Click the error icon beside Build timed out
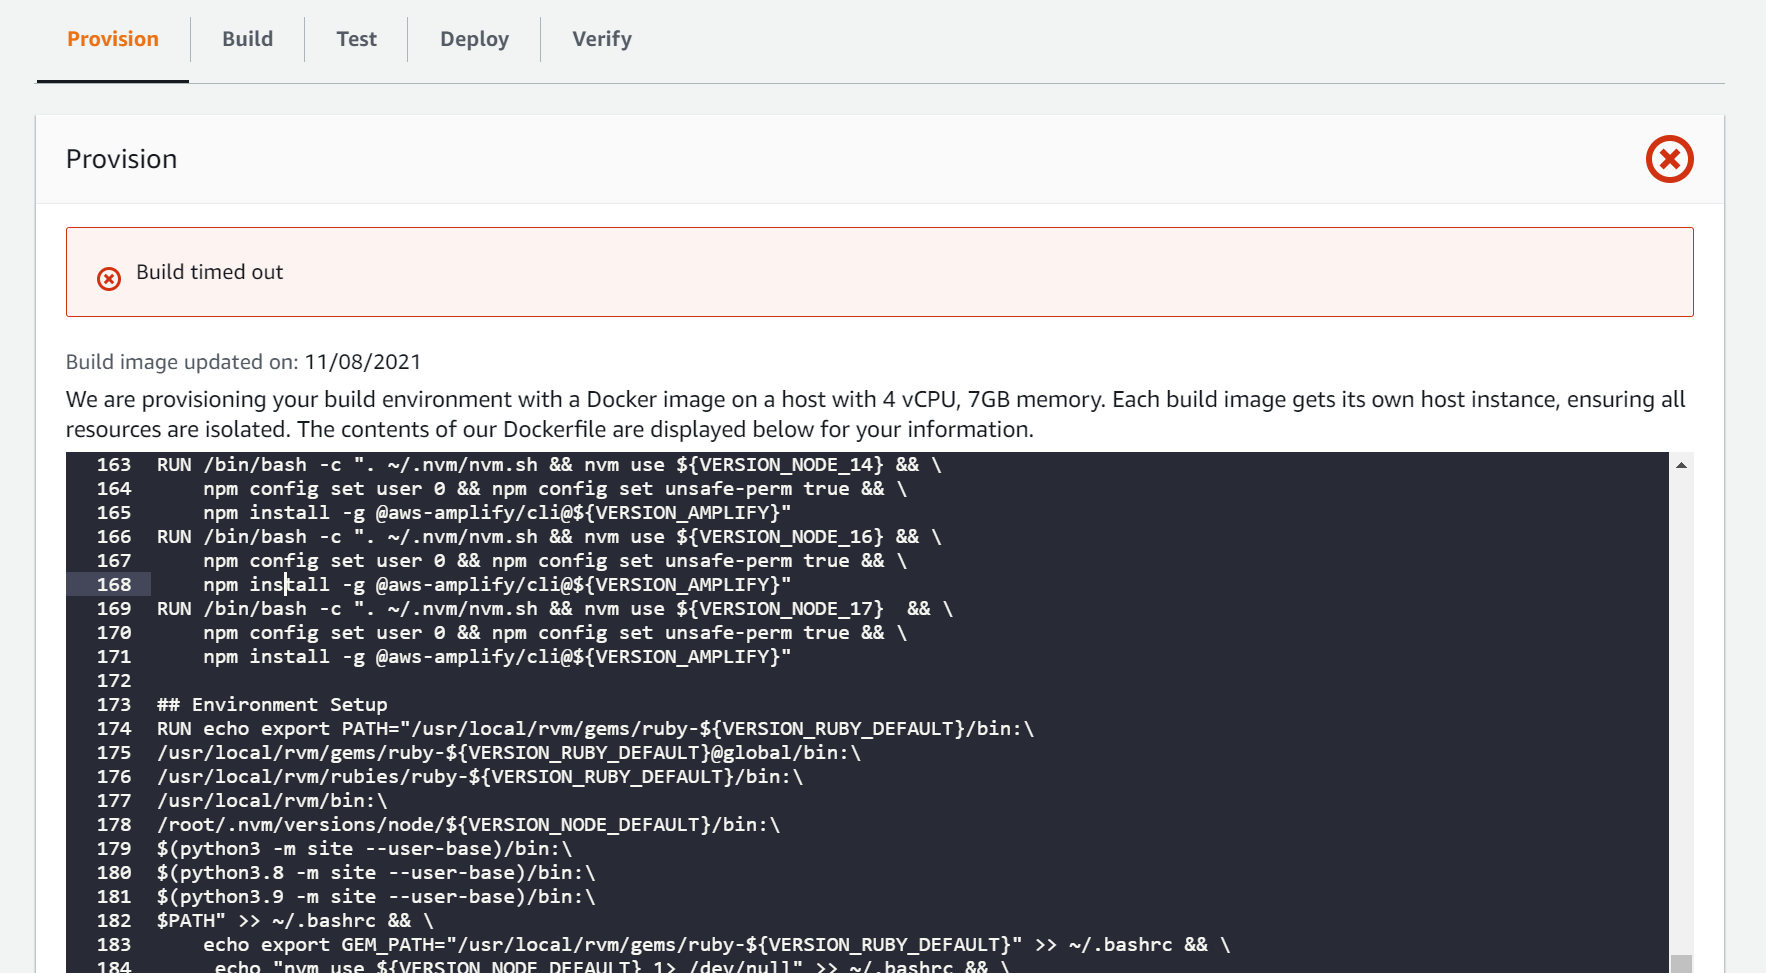The width and height of the screenshot is (1766, 973). click(x=109, y=278)
